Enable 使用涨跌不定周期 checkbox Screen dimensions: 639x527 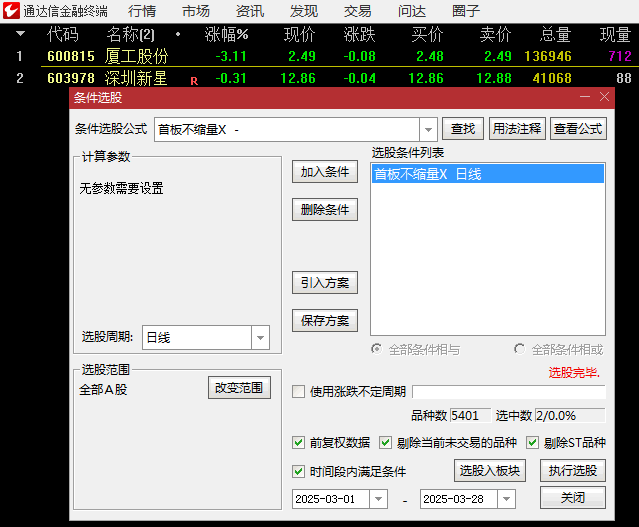[x=298, y=392]
